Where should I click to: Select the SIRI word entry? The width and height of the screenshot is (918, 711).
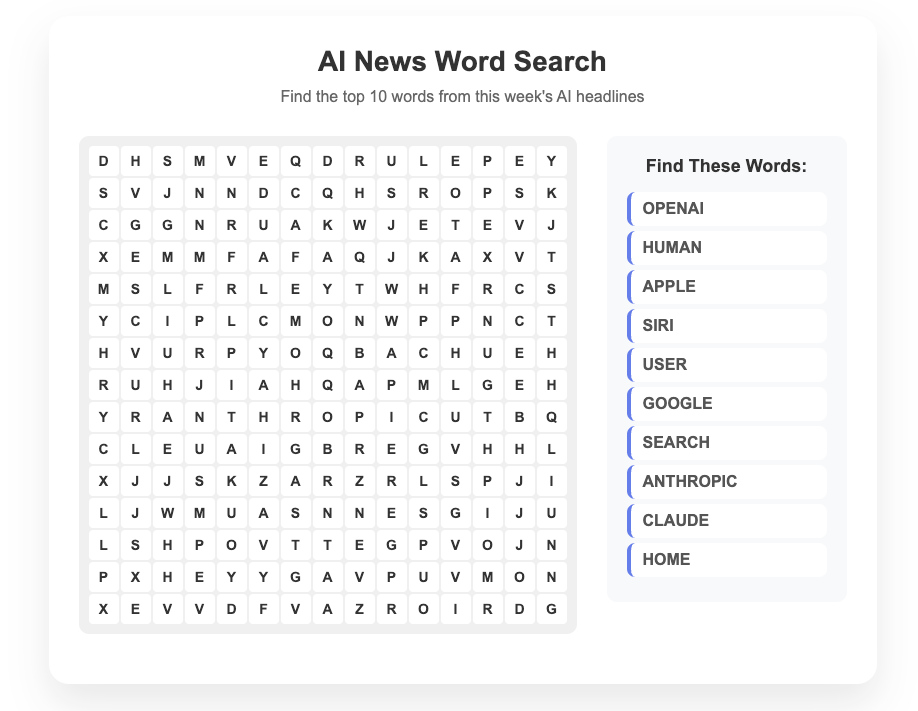[727, 326]
